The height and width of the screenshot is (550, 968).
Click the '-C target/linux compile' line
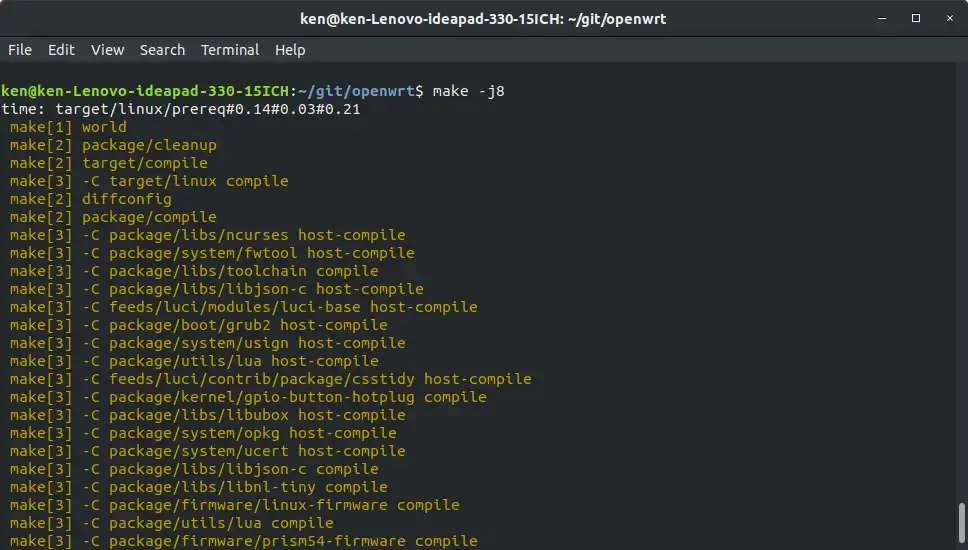[x=149, y=181]
